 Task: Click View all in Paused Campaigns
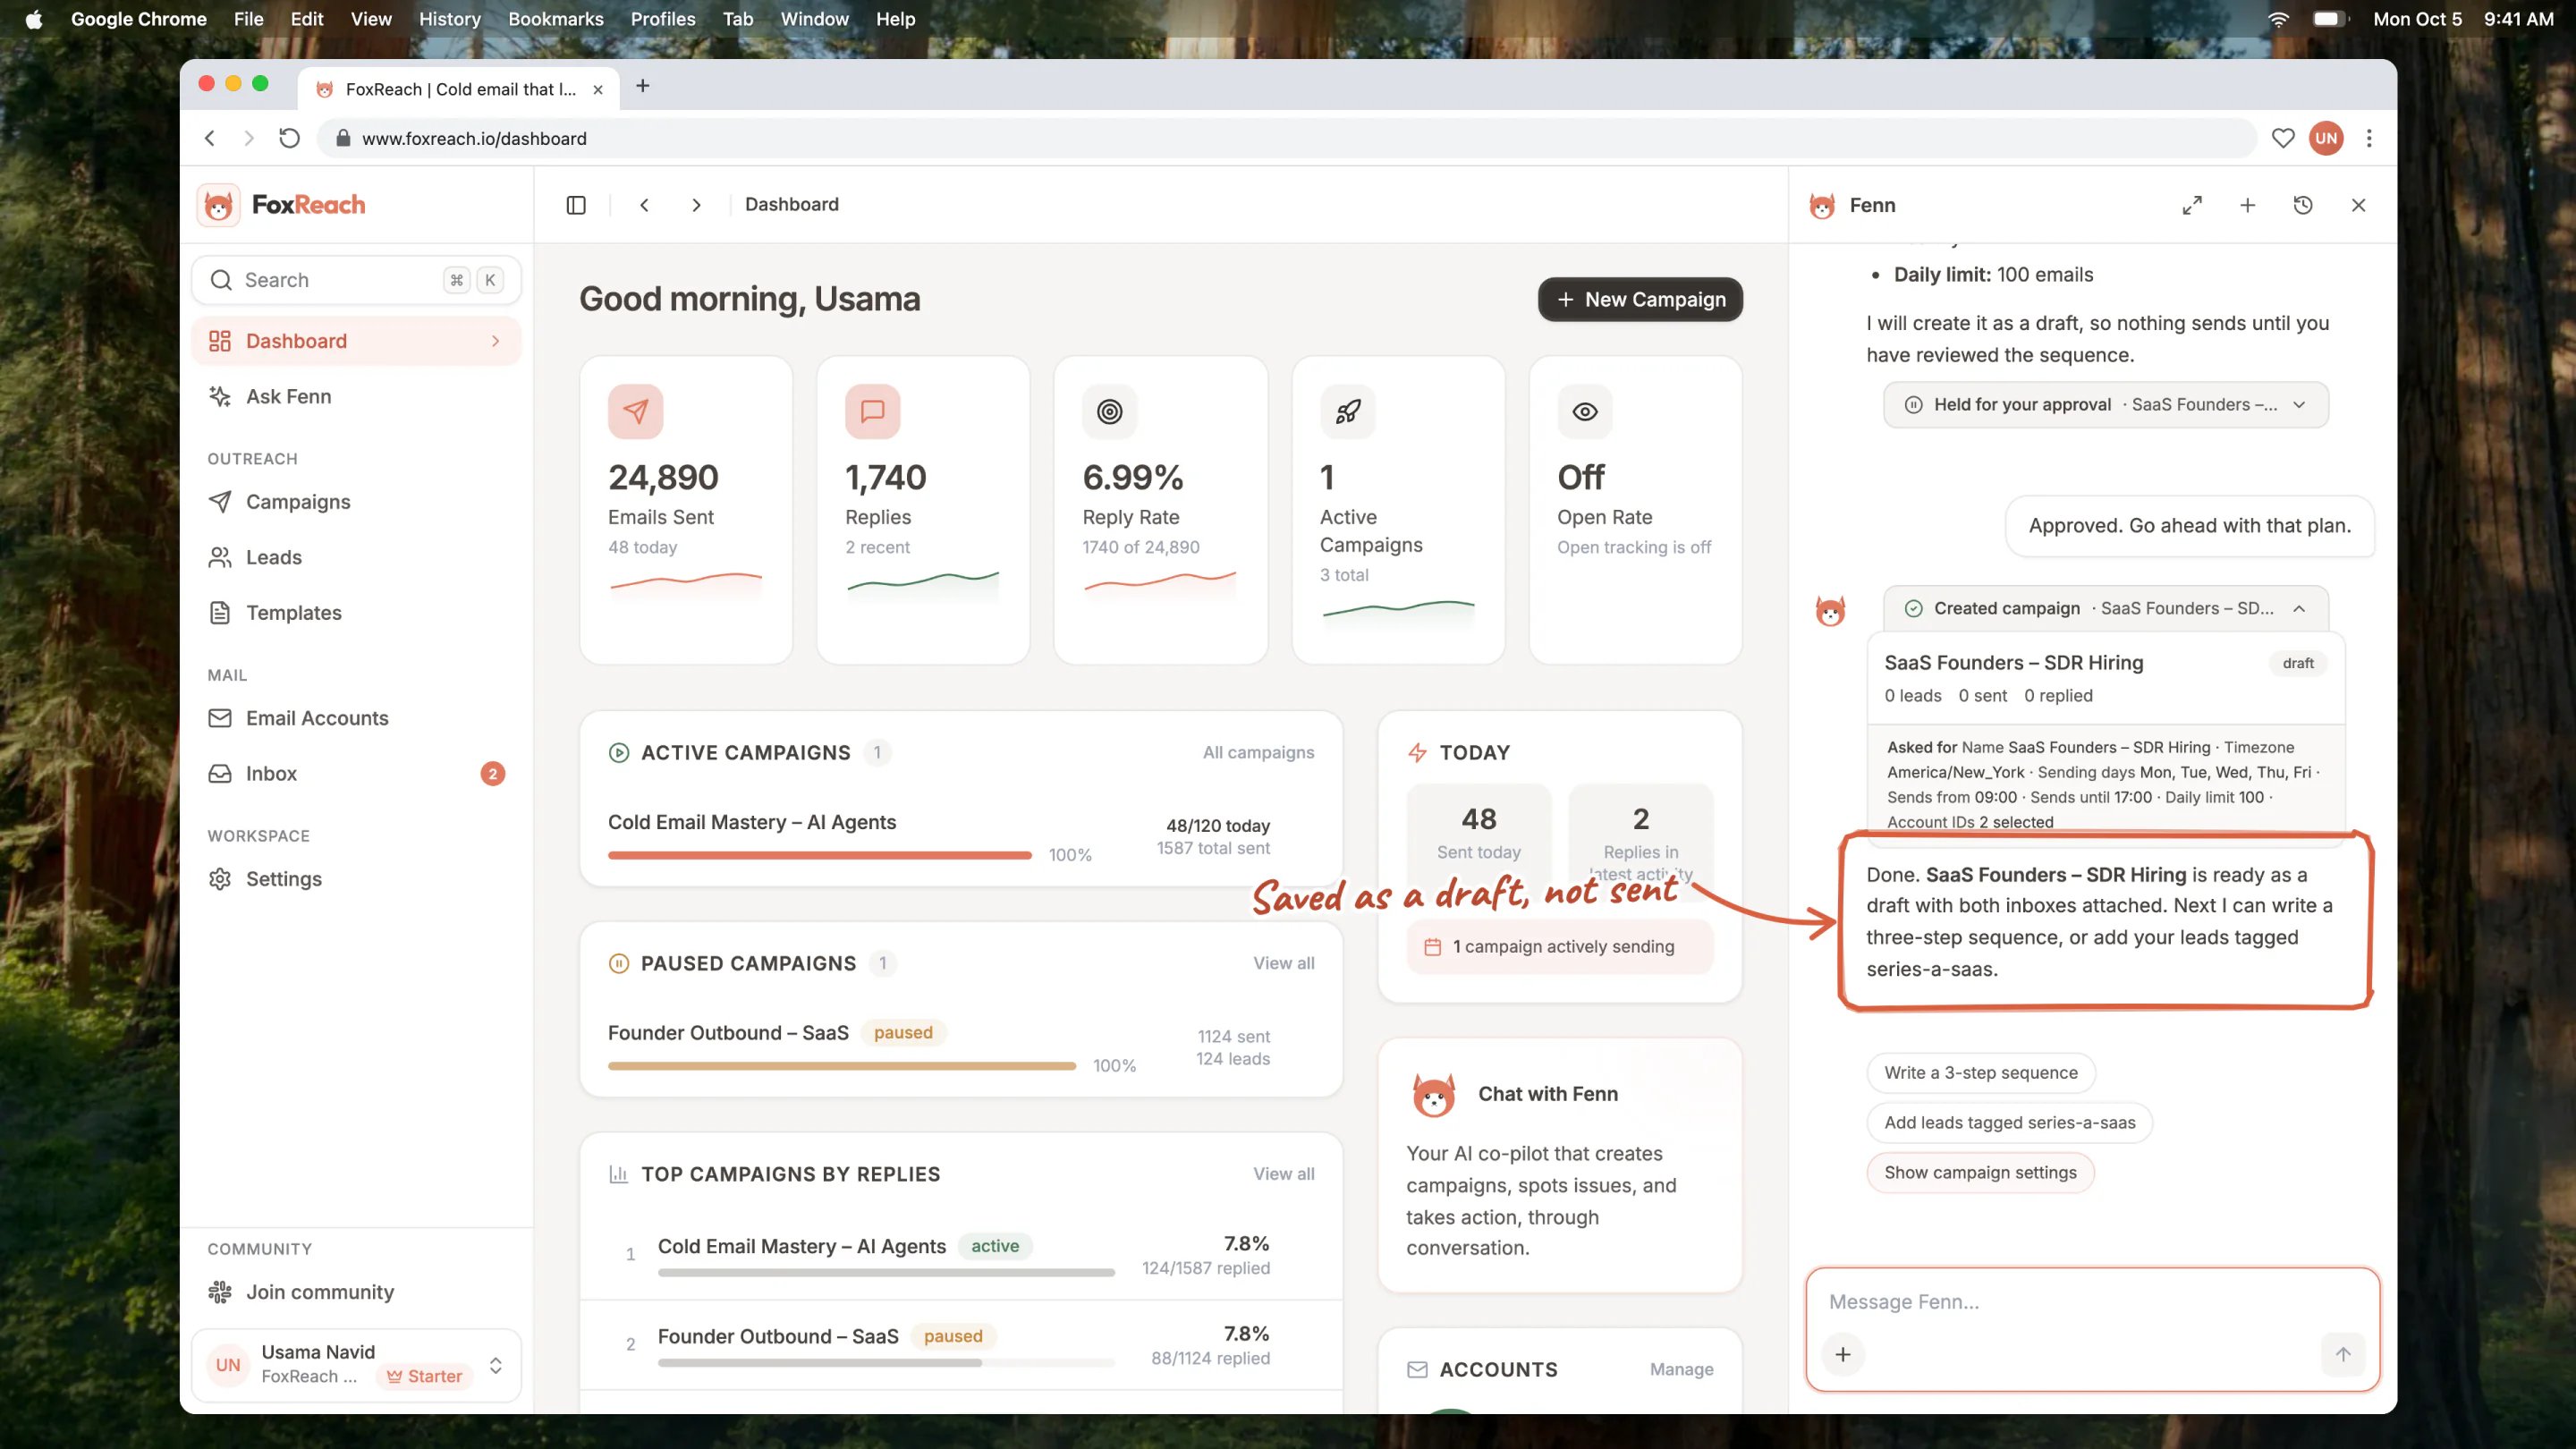[1284, 964]
